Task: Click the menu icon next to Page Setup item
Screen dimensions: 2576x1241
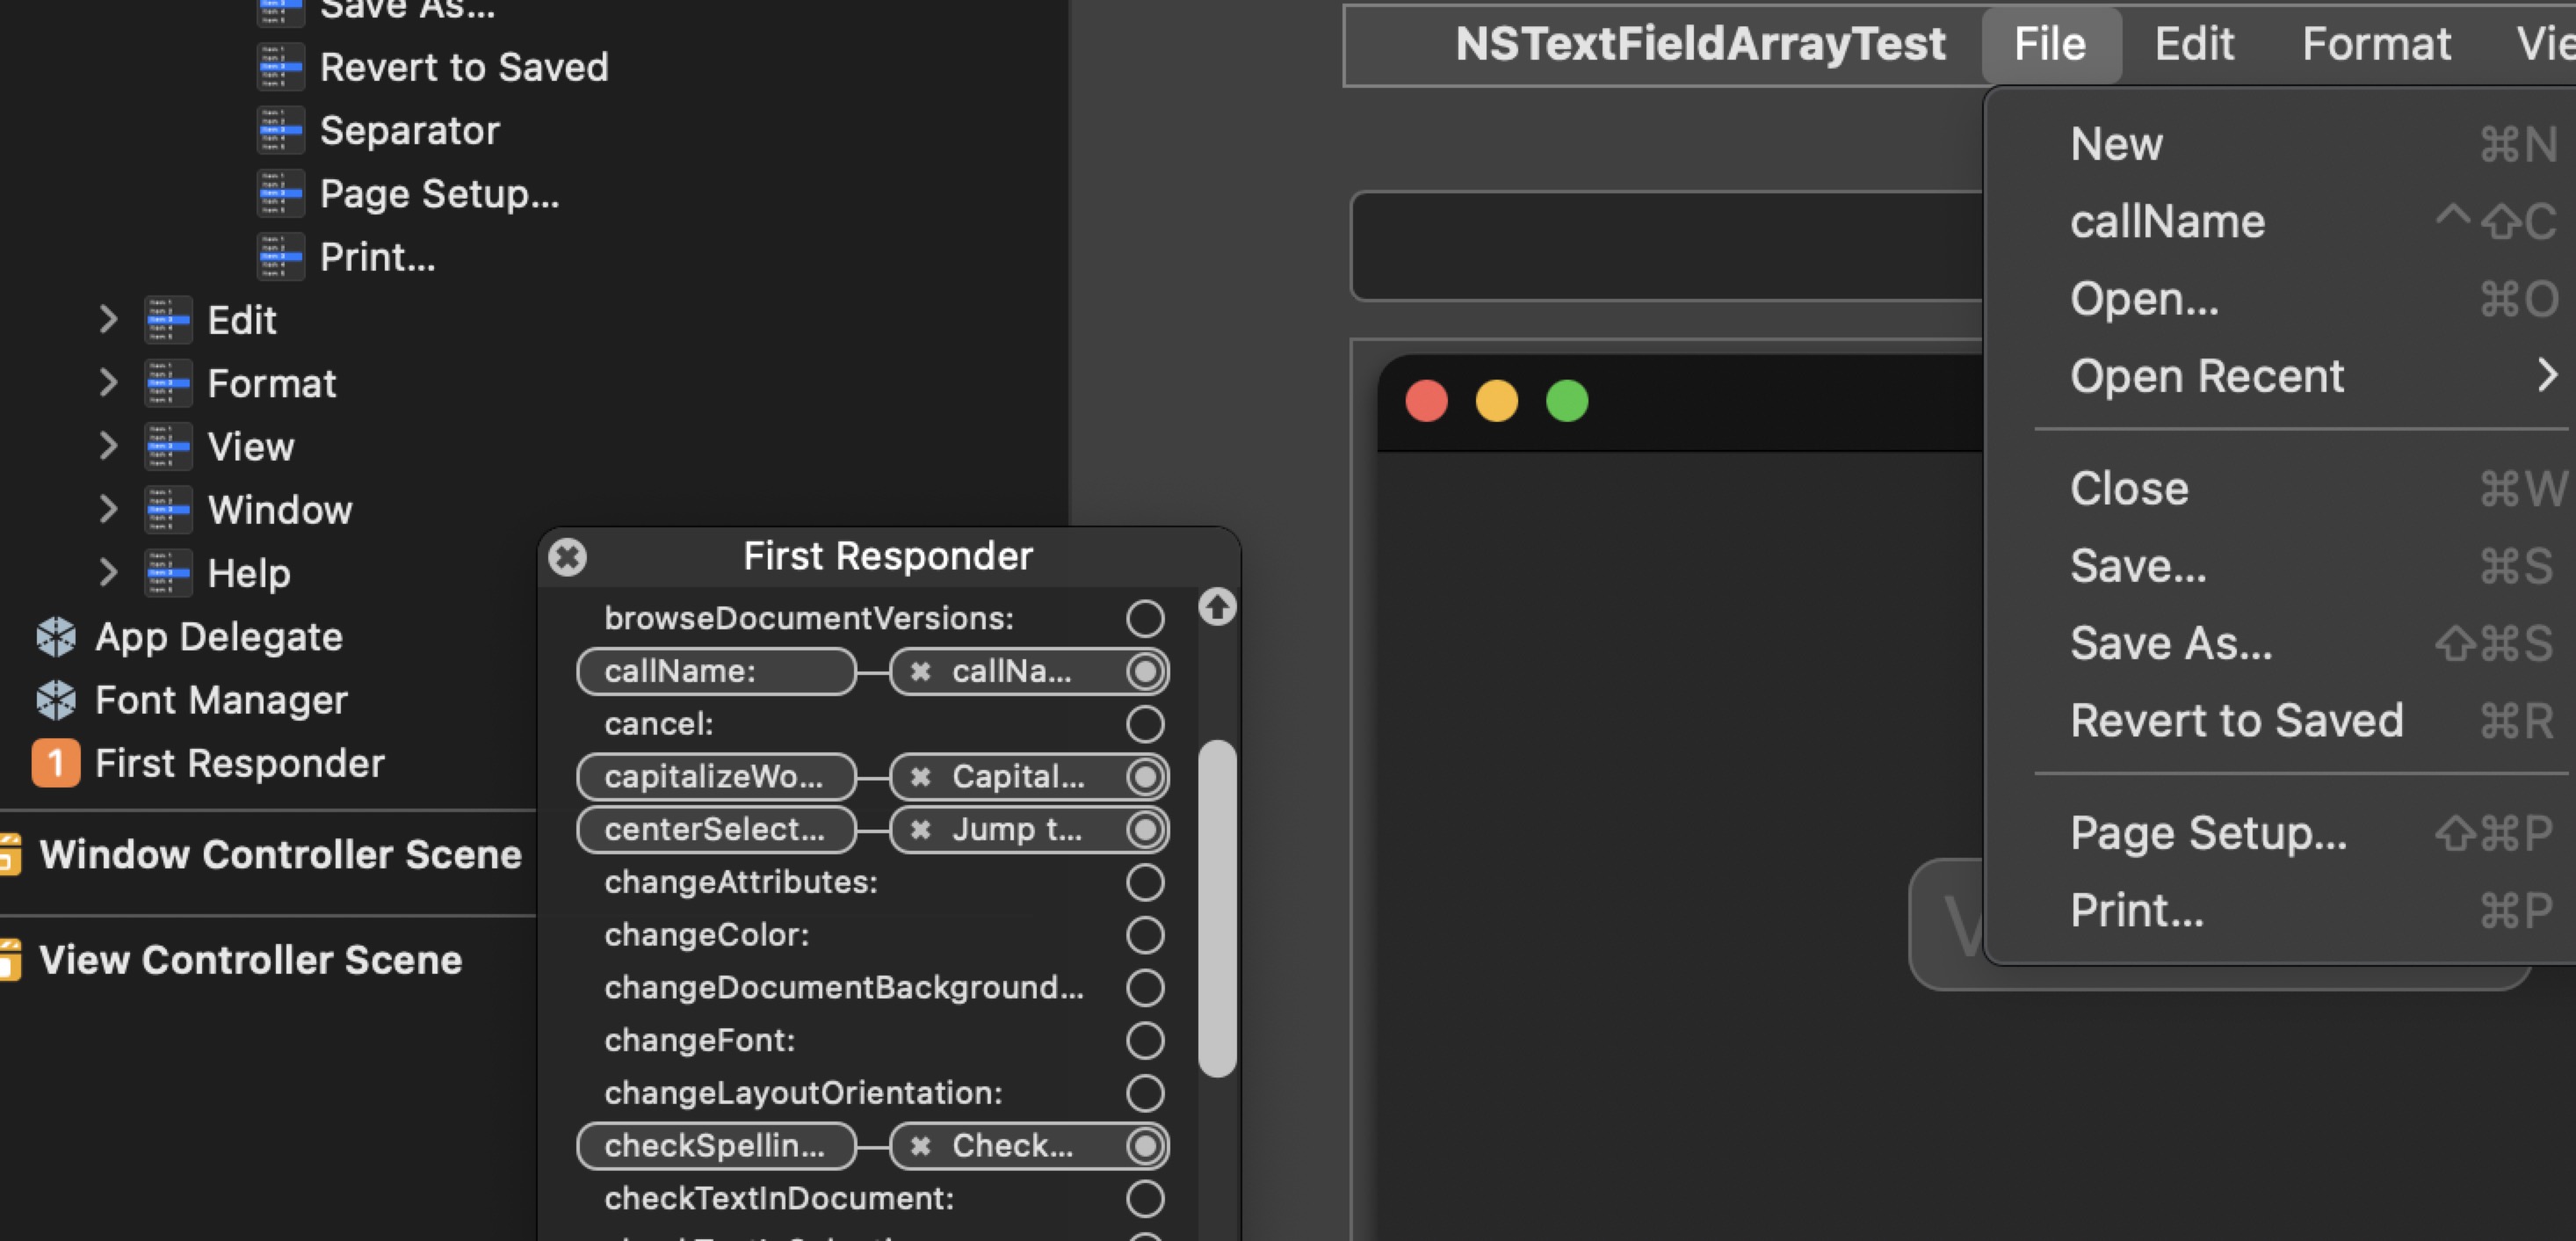Action: (x=281, y=193)
